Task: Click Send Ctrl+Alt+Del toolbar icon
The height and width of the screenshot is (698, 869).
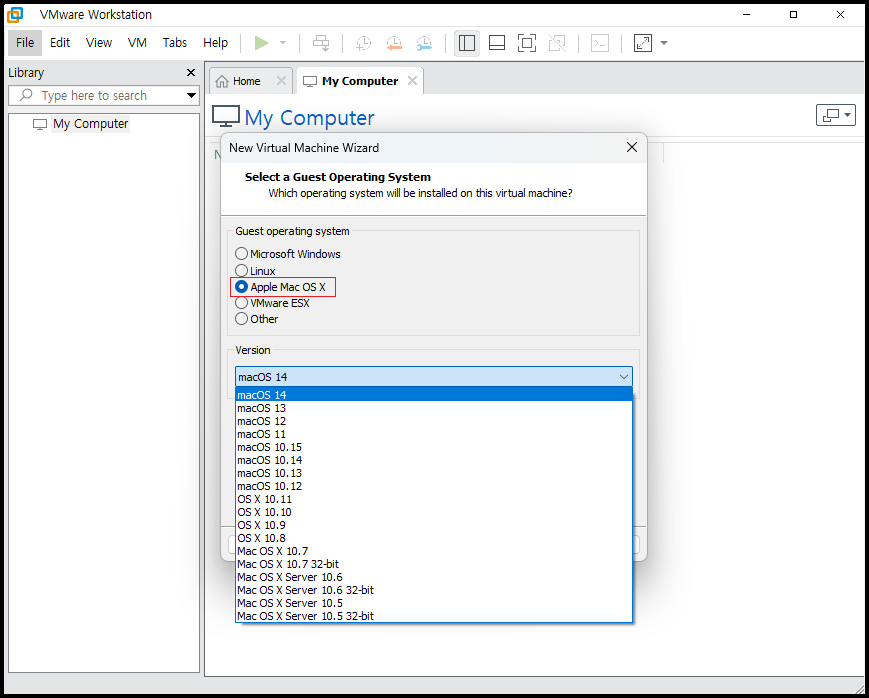Action: [x=321, y=43]
